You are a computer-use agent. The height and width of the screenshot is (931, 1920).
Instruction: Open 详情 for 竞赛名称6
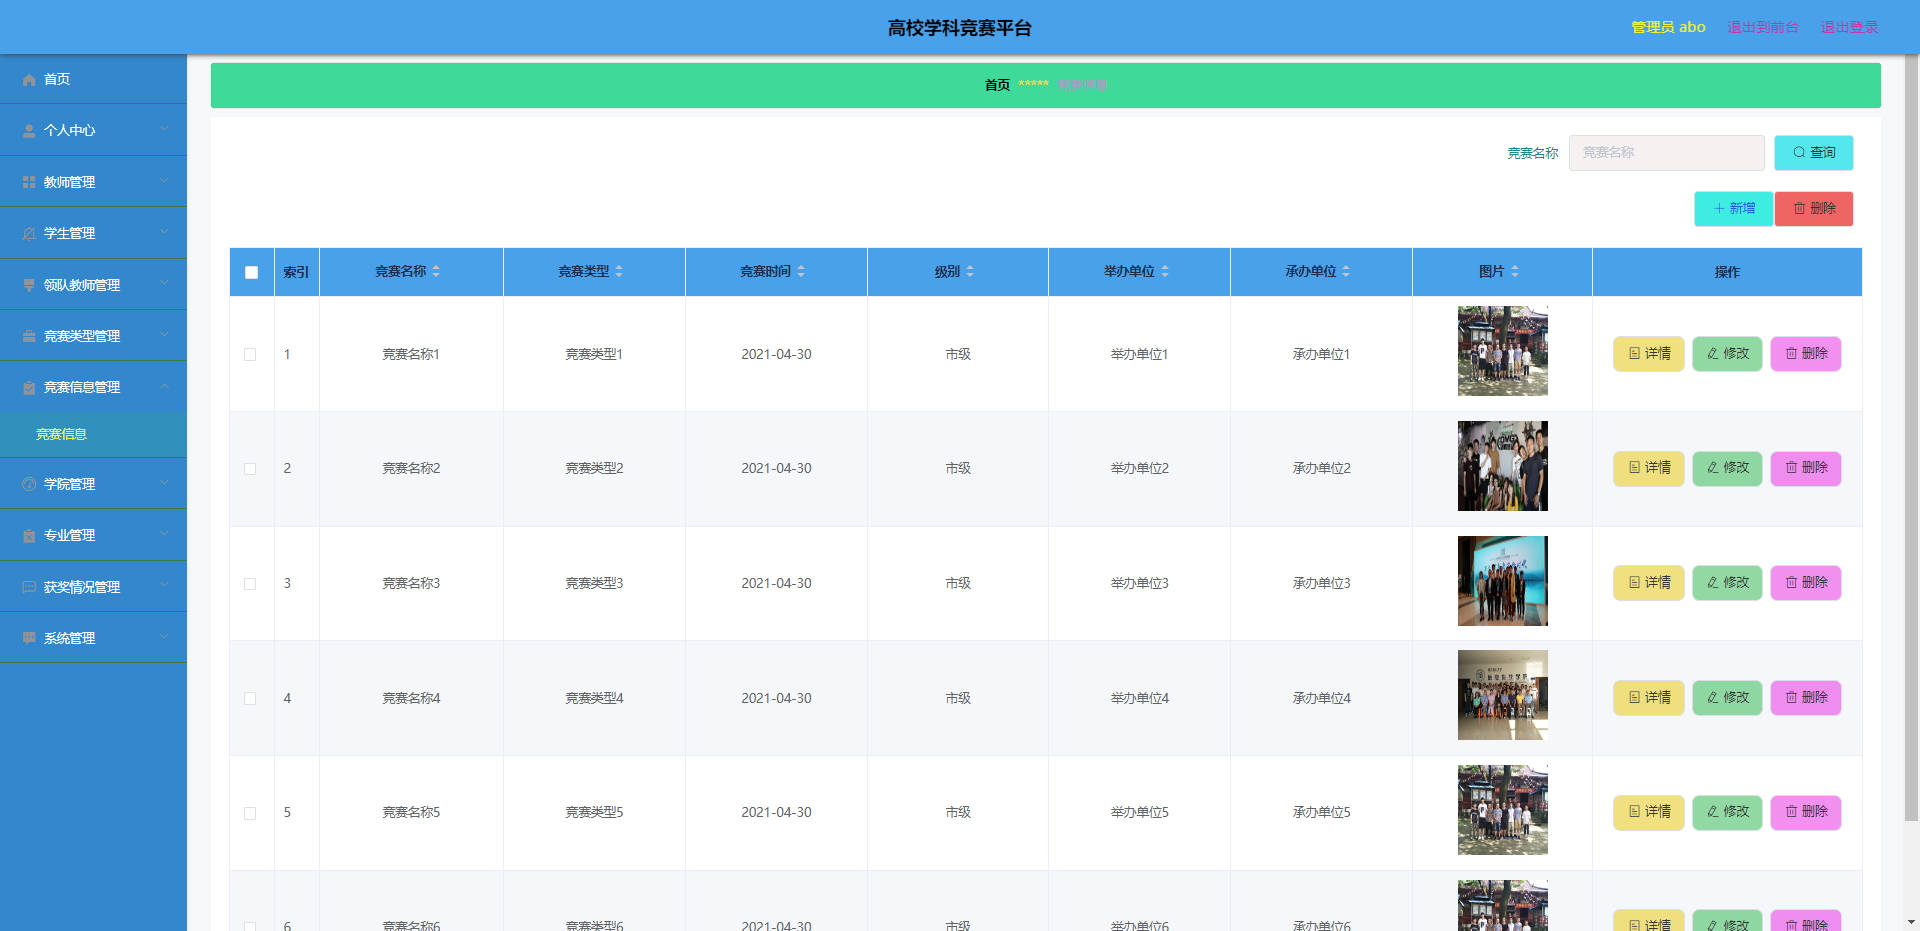pyautogui.click(x=1649, y=921)
